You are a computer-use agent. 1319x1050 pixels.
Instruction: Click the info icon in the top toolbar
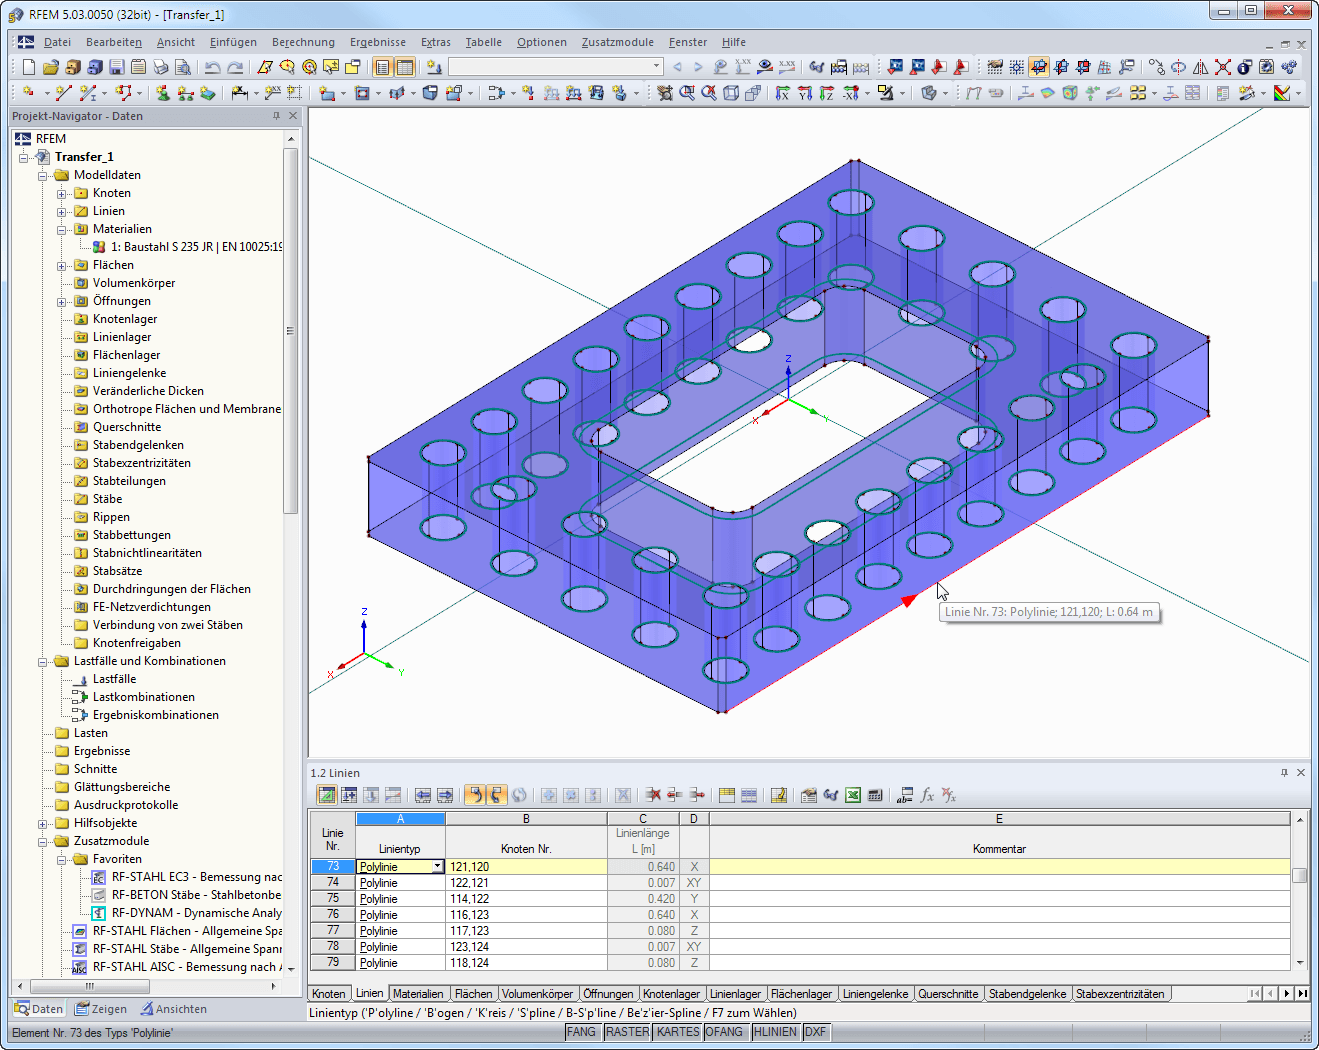tap(1245, 67)
